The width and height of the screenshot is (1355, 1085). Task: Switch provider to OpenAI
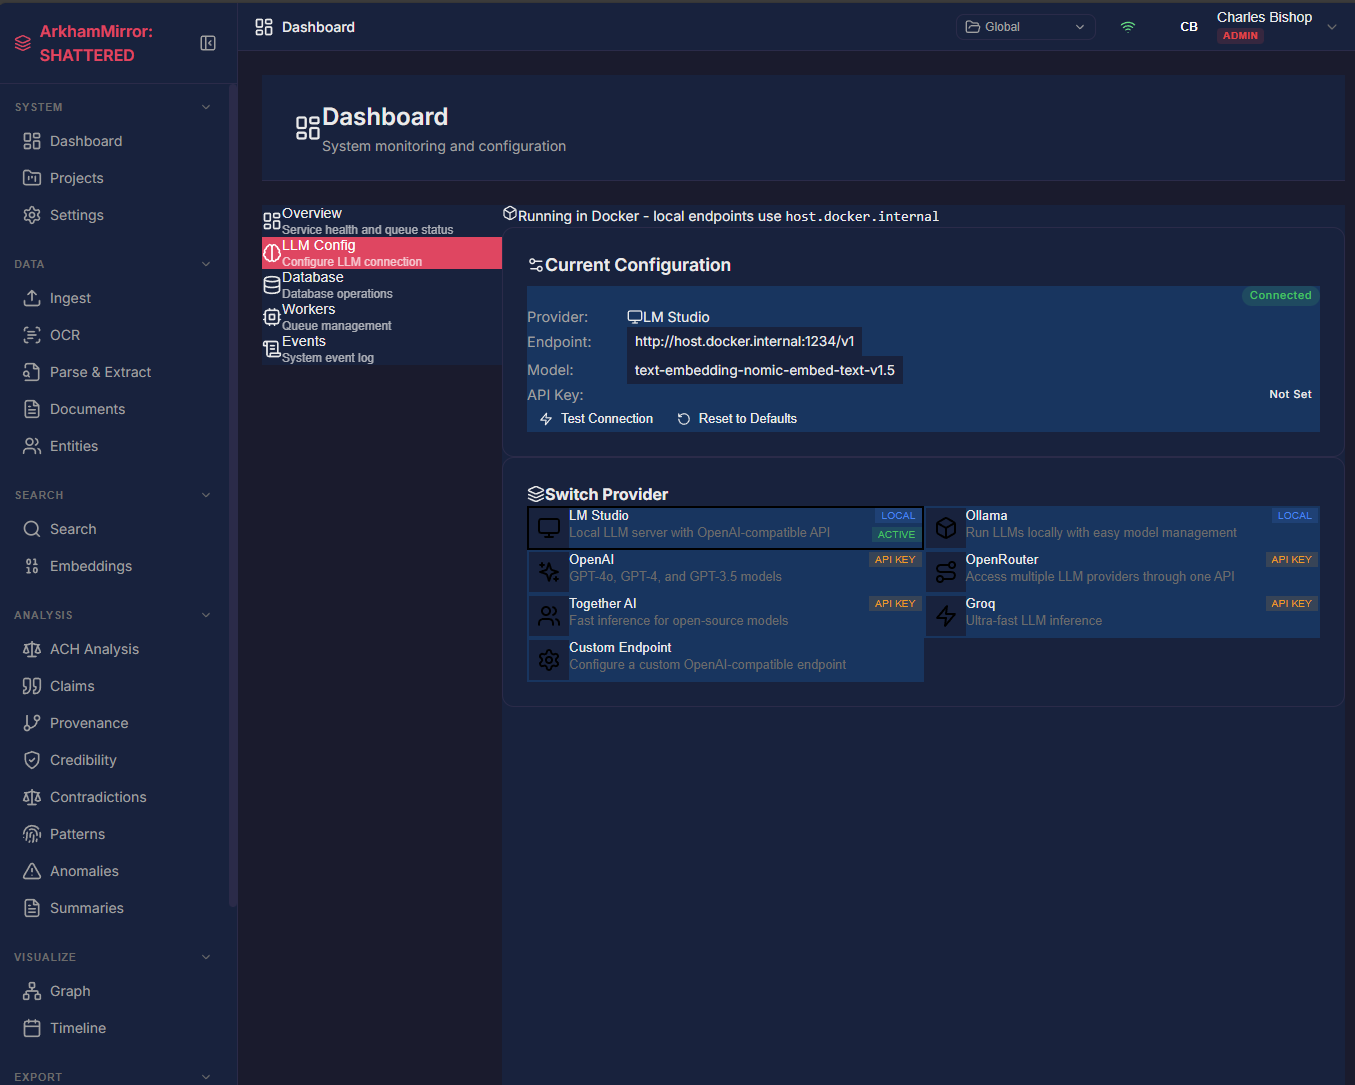point(725,572)
